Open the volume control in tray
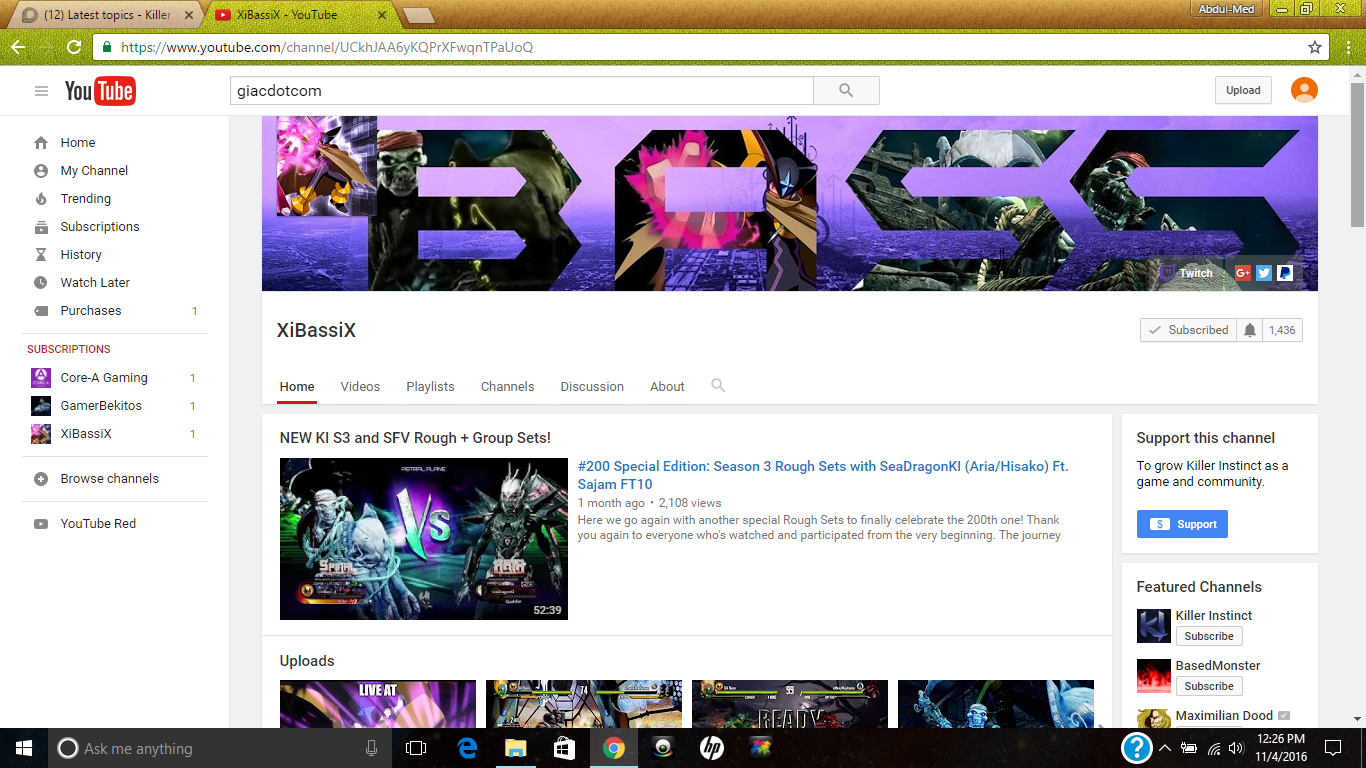This screenshot has width=1366, height=768. click(x=1236, y=748)
